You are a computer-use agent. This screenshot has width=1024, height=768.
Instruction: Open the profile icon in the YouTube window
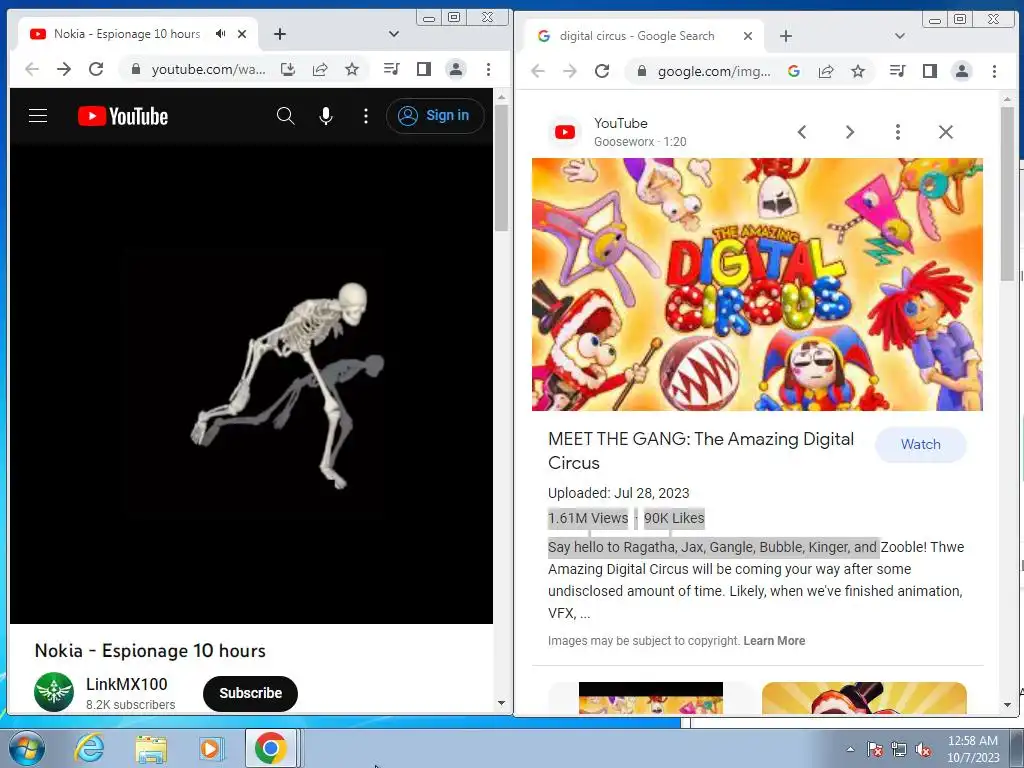coord(456,69)
